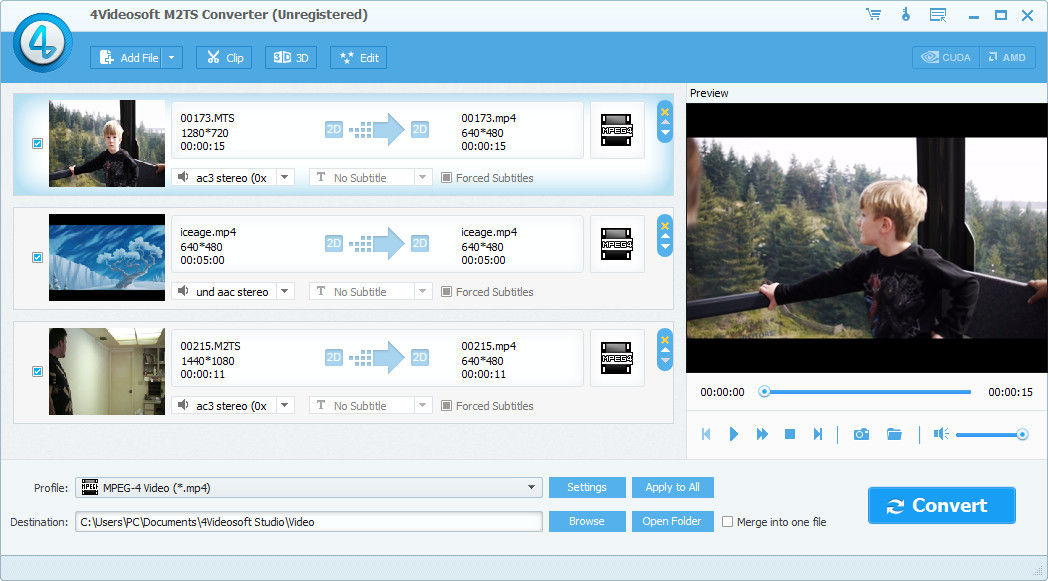Enable Forced Subtitles for 00215.M2TS
The image size is (1048, 581).
tap(446, 406)
